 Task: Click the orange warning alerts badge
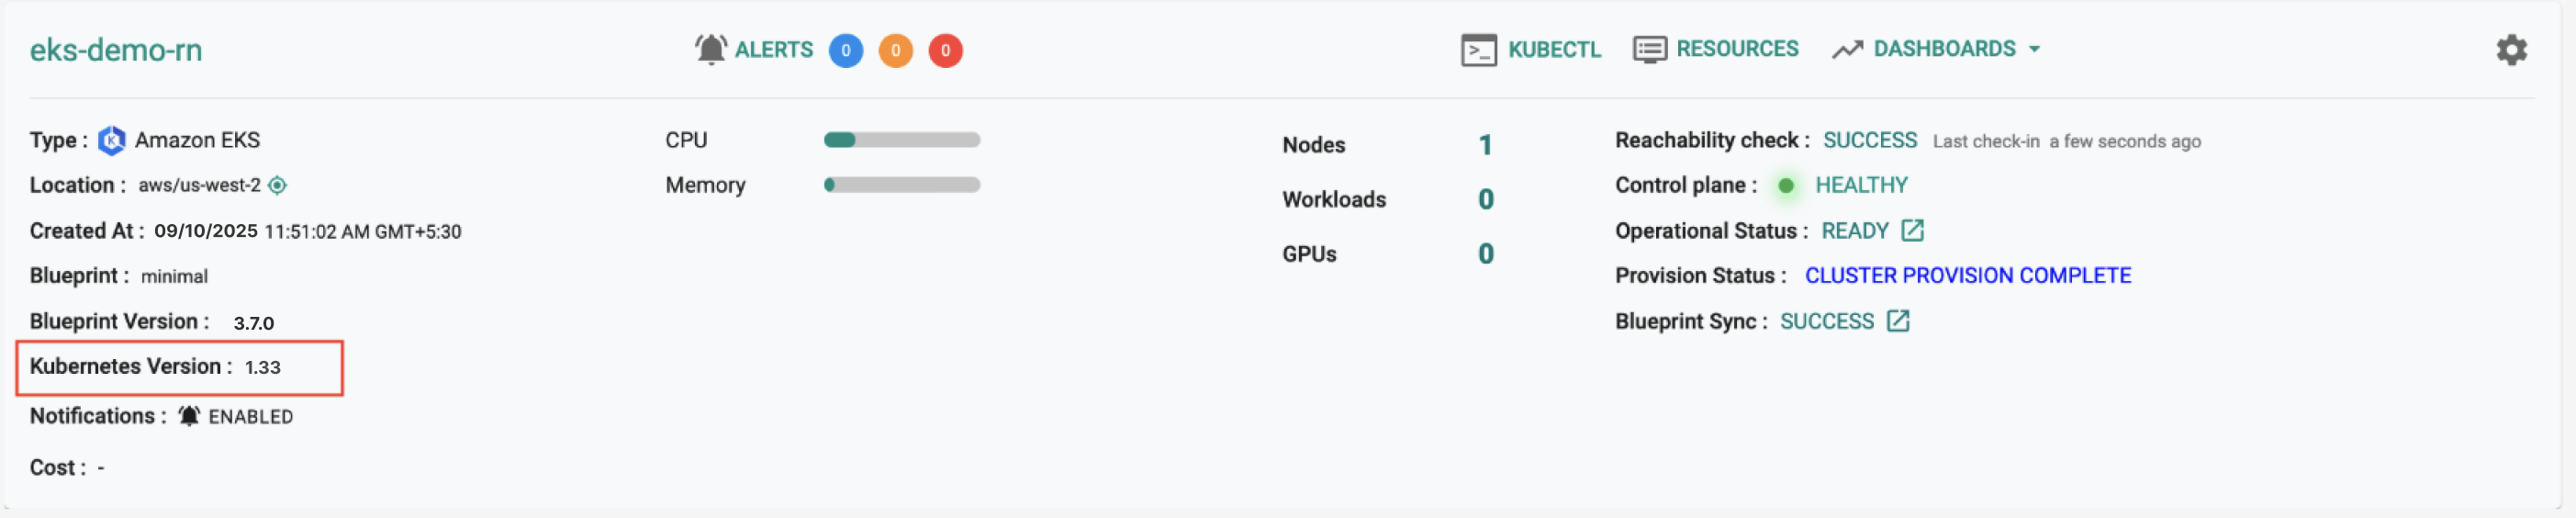895,50
